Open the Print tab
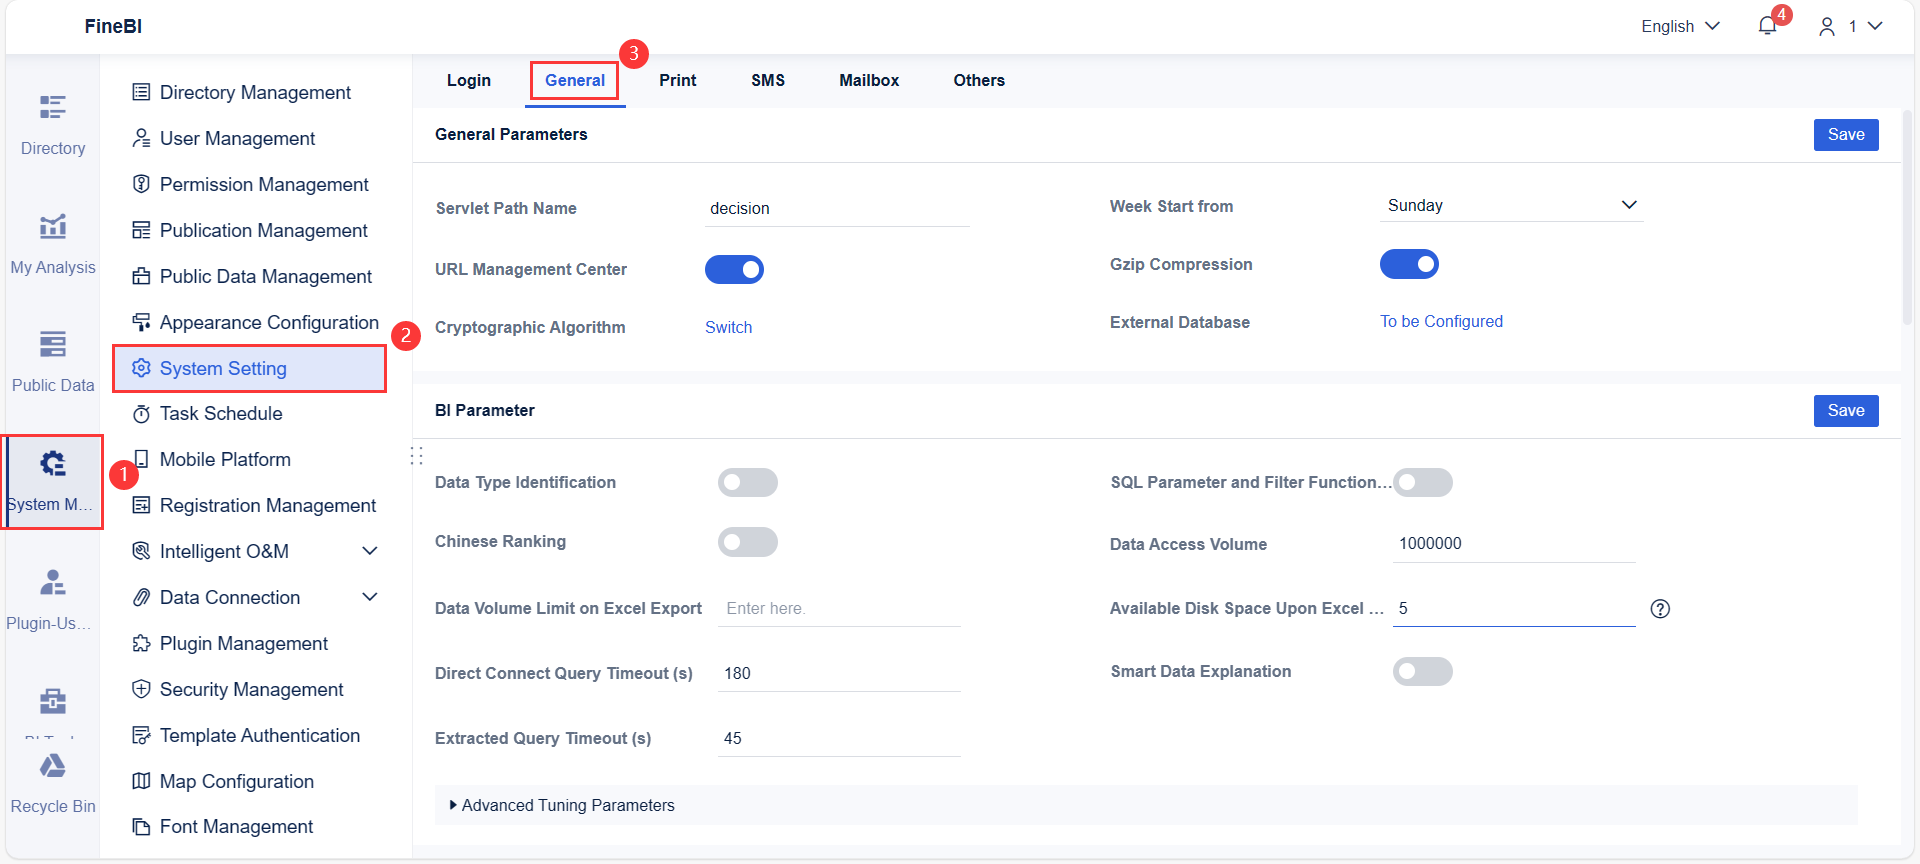This screenshot has width=1920, height=864. (x=677, y=80)
